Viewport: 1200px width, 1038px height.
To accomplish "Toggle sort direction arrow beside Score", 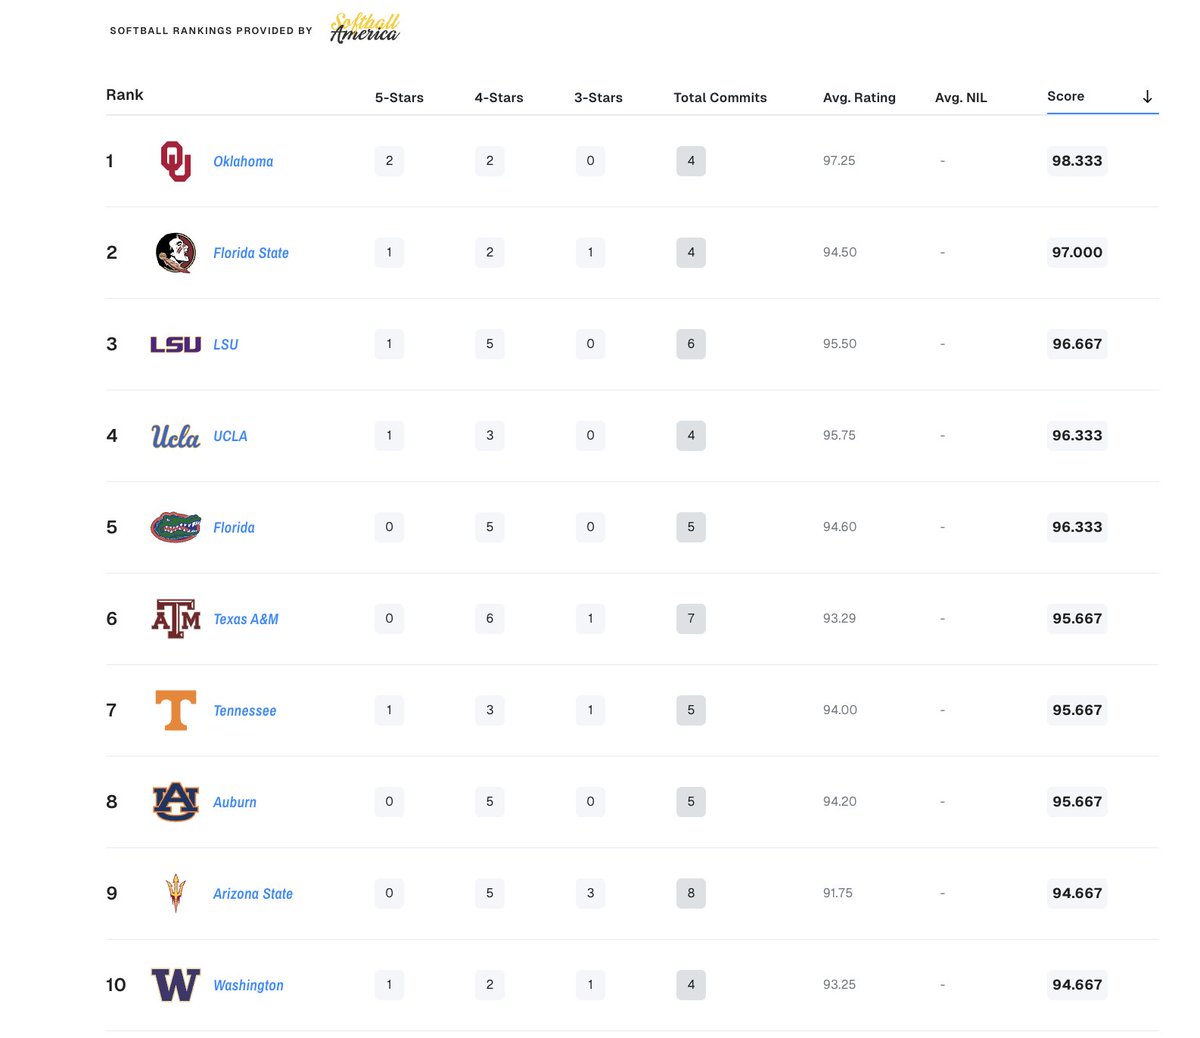I will [x=1147, y=97].
